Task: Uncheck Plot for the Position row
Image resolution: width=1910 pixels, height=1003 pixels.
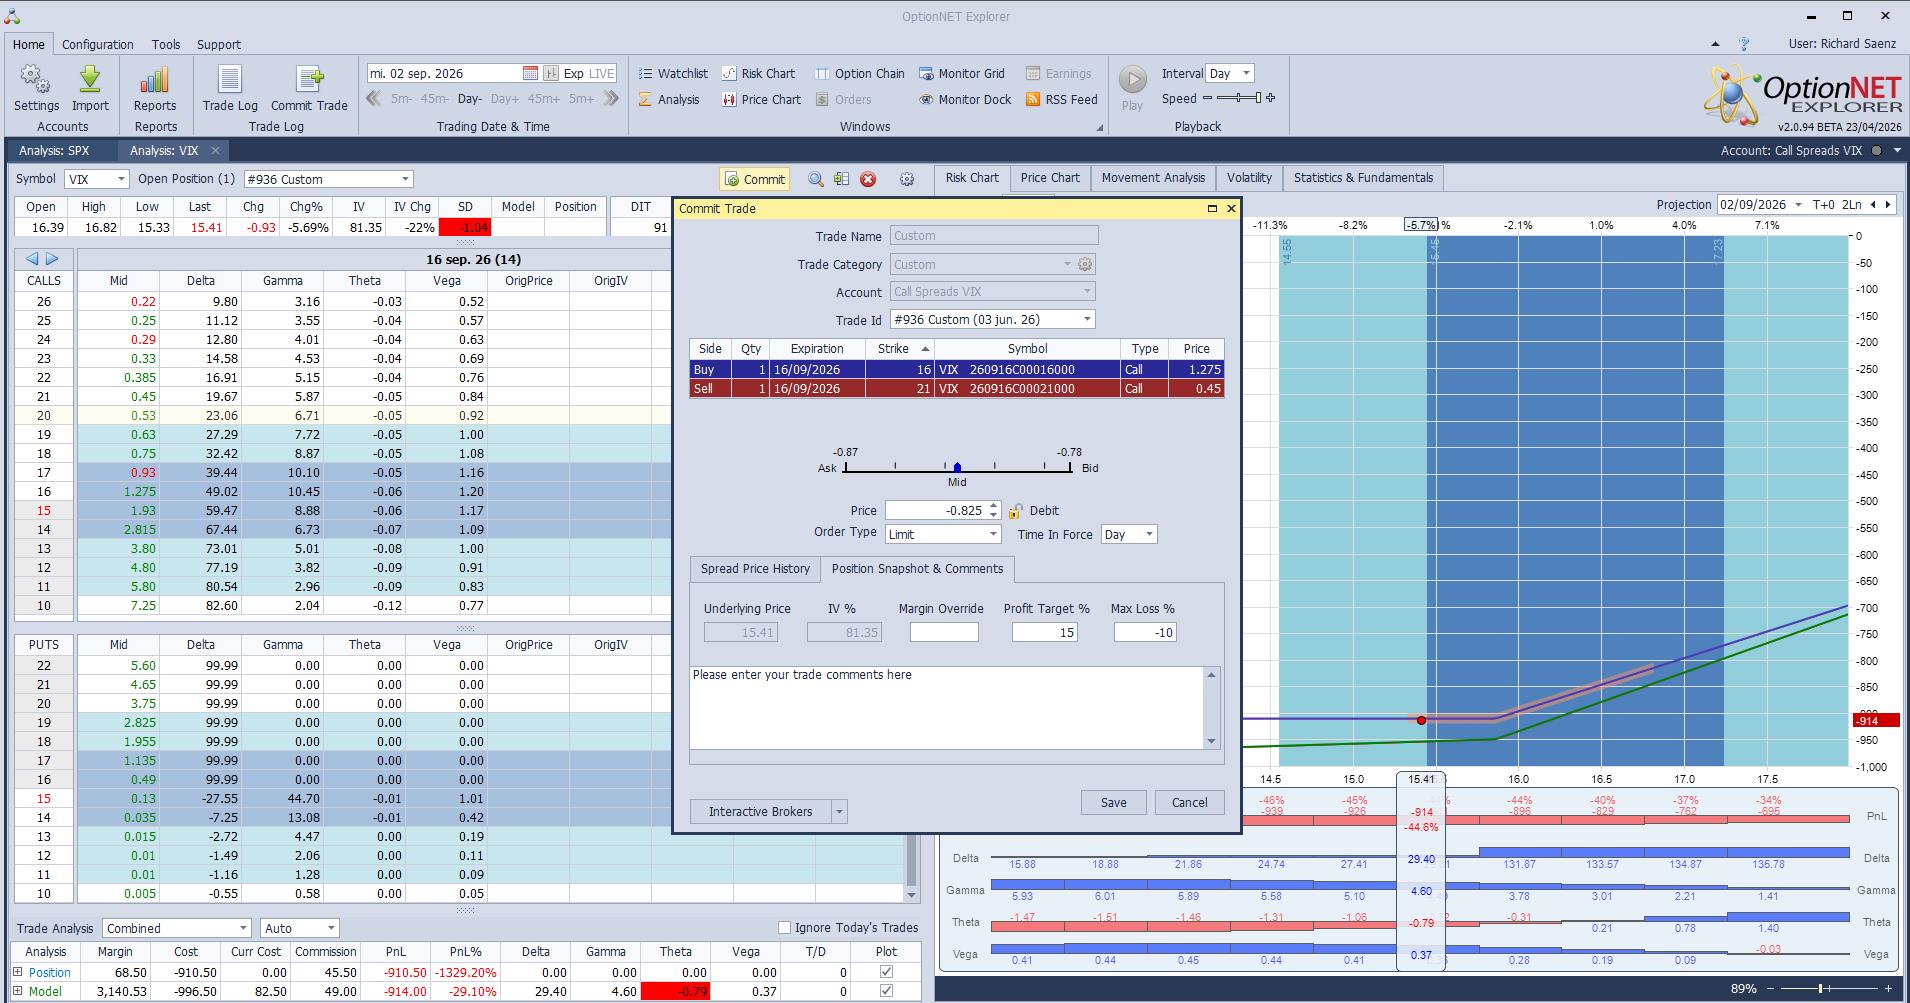Action: click(x=886, y=972)
